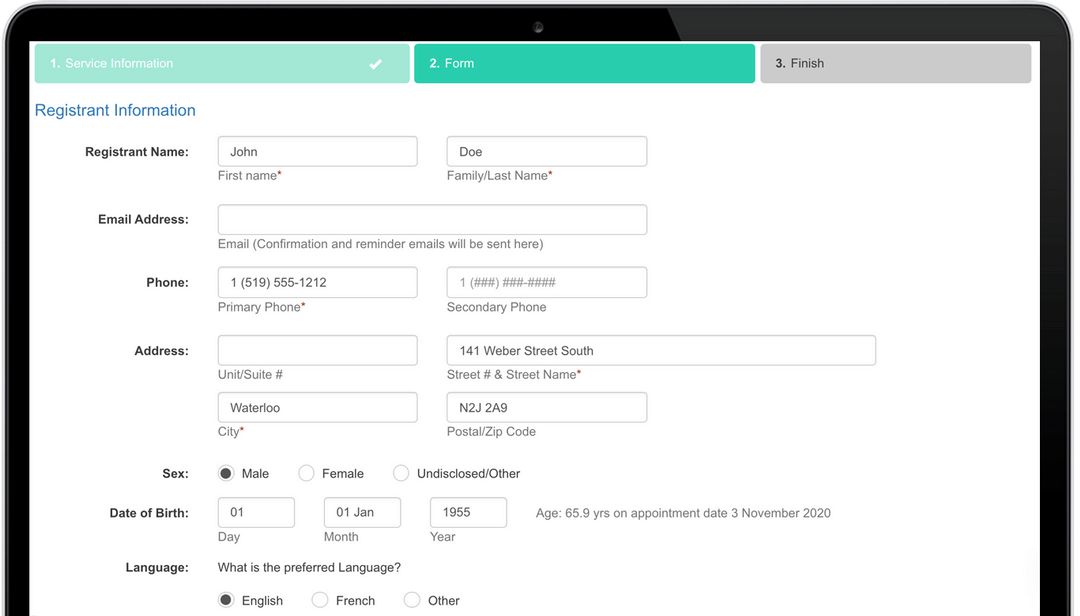Switch to the Finish tab
This screenshot has height=616, width=1080.
pos(895,63)
